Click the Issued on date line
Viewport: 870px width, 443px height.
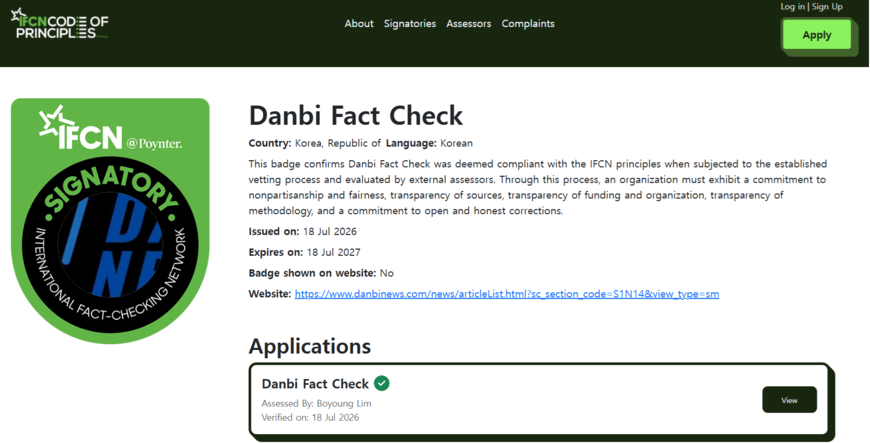click(303, 231)
